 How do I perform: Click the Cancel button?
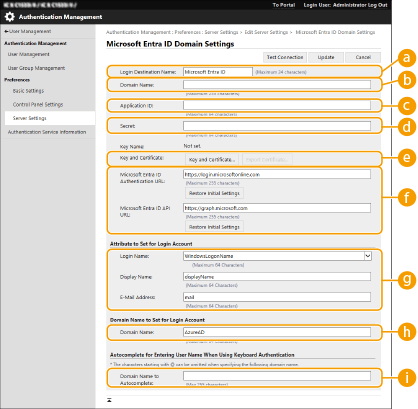(363, 57)
